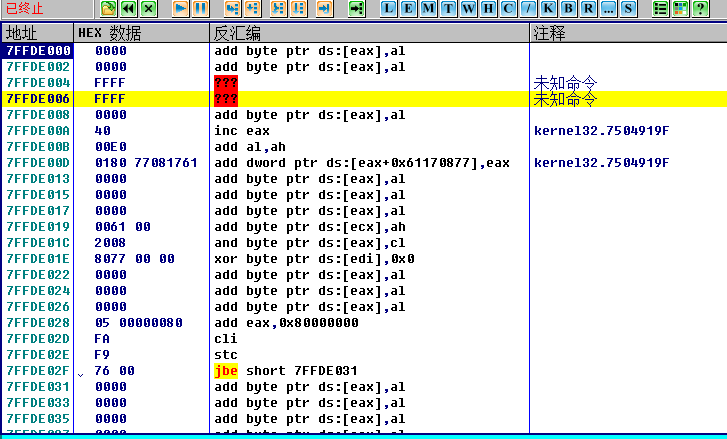The height and width of the screenshot is (439, 727).
Task: Select address 7FFDE013
Action: pyautogui.click(x=38, y=179)
